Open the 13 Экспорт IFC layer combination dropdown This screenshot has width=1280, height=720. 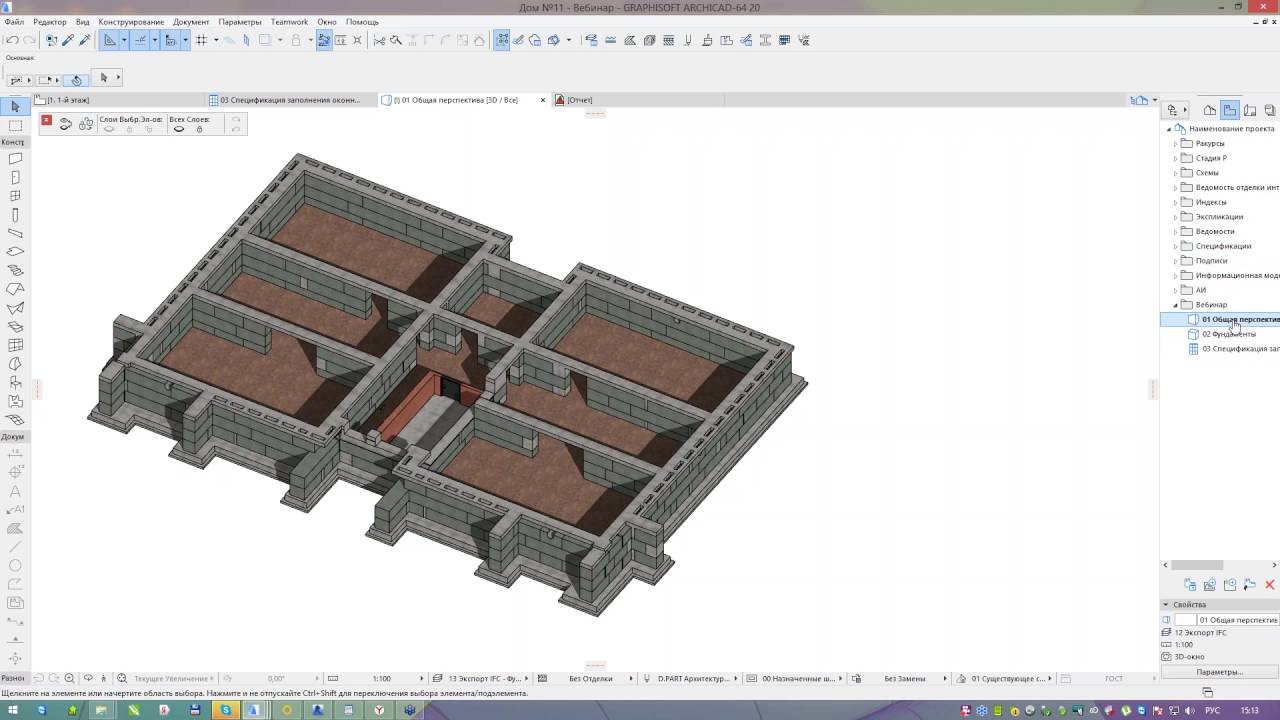484,678
